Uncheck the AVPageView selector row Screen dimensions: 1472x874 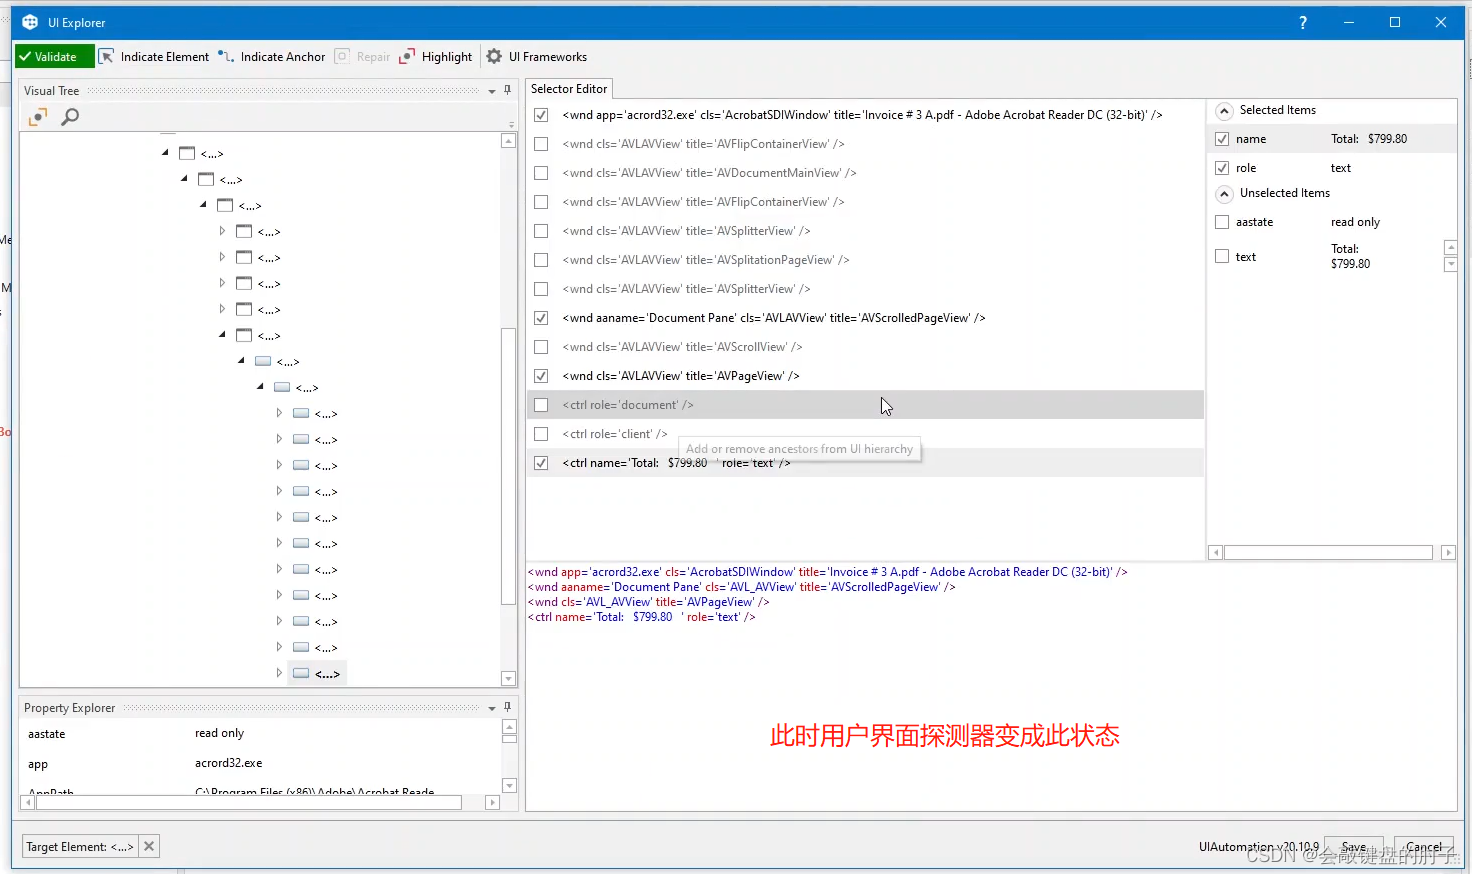(541, 376)
